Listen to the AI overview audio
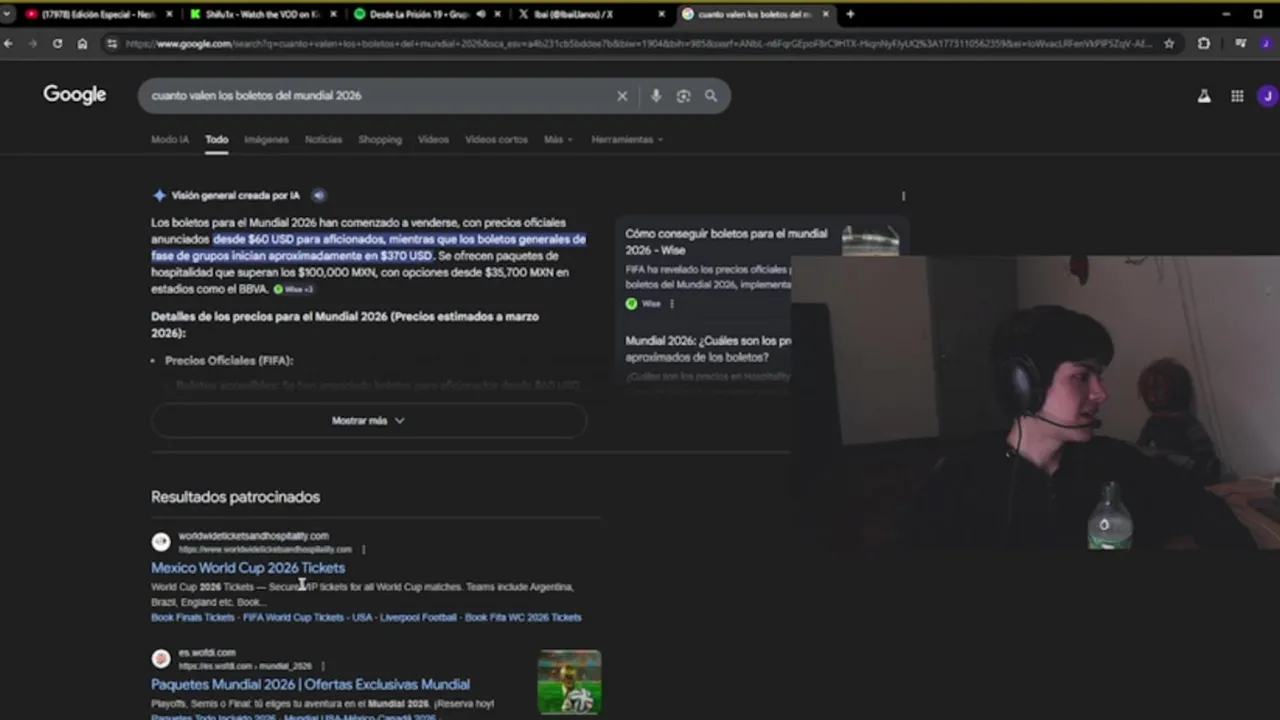This screenshot has height=720, width=1280. tap(318, 196)
